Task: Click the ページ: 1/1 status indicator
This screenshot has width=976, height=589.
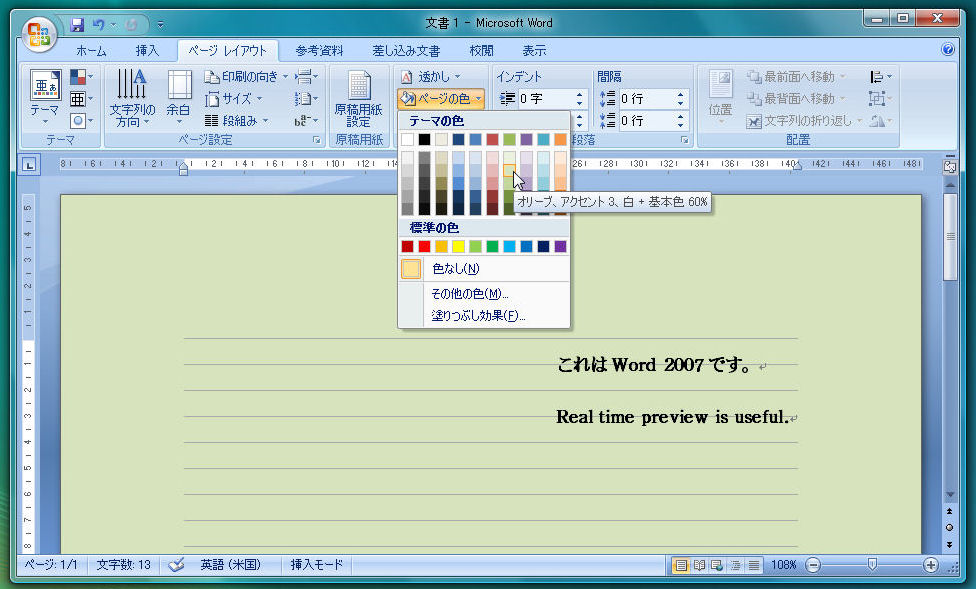Action: 51,565
